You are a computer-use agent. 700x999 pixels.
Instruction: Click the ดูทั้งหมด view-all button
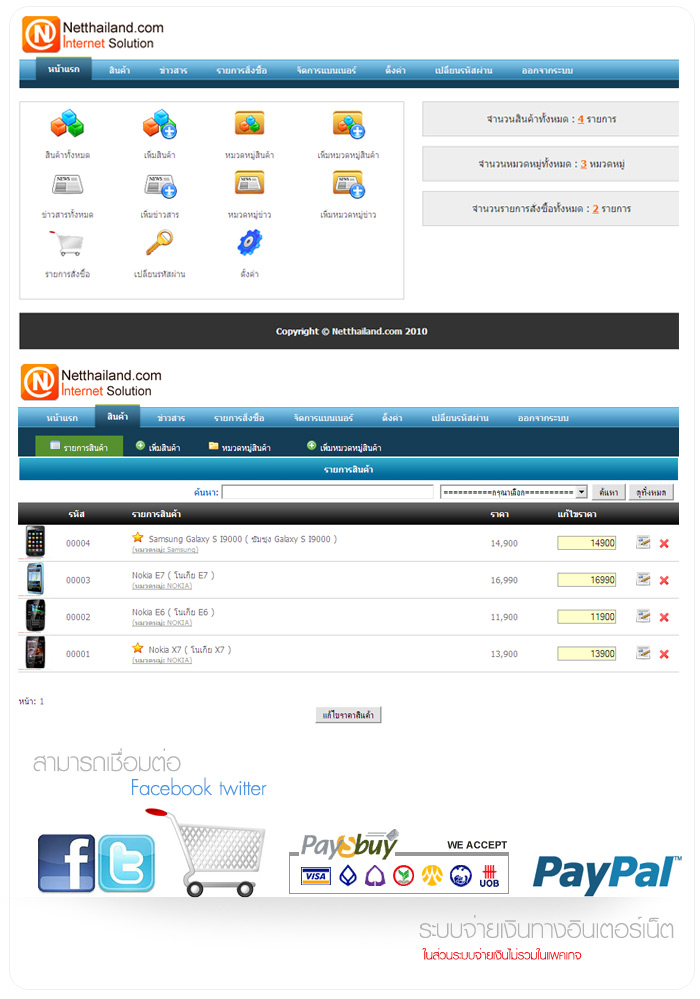(651, 492)
